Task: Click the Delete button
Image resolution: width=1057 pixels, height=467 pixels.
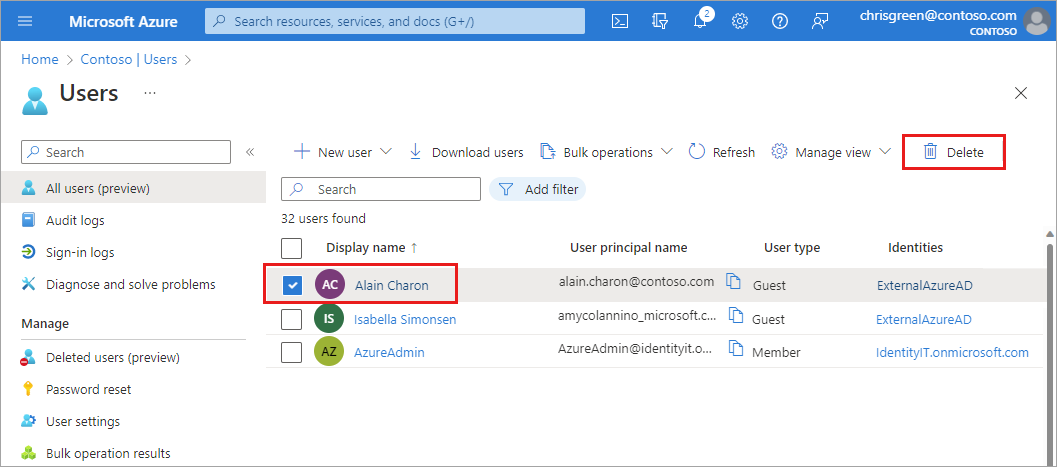Action: point(953,153)
